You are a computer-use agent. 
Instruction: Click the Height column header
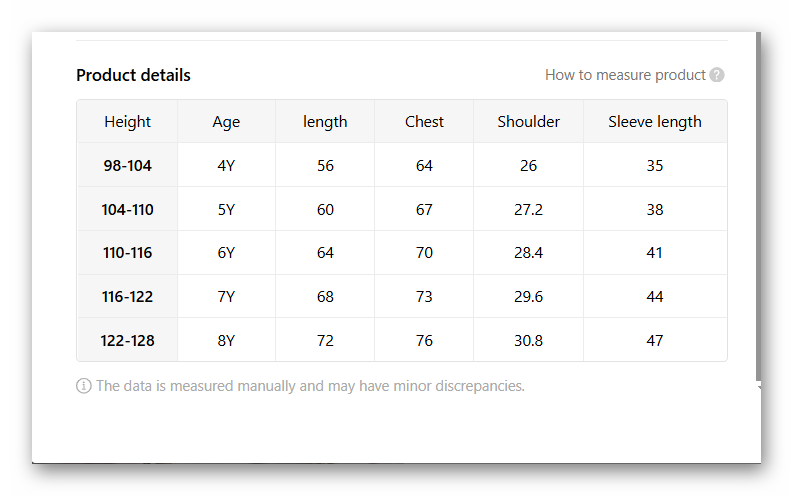pyautogui.click(x=127, y=122)
